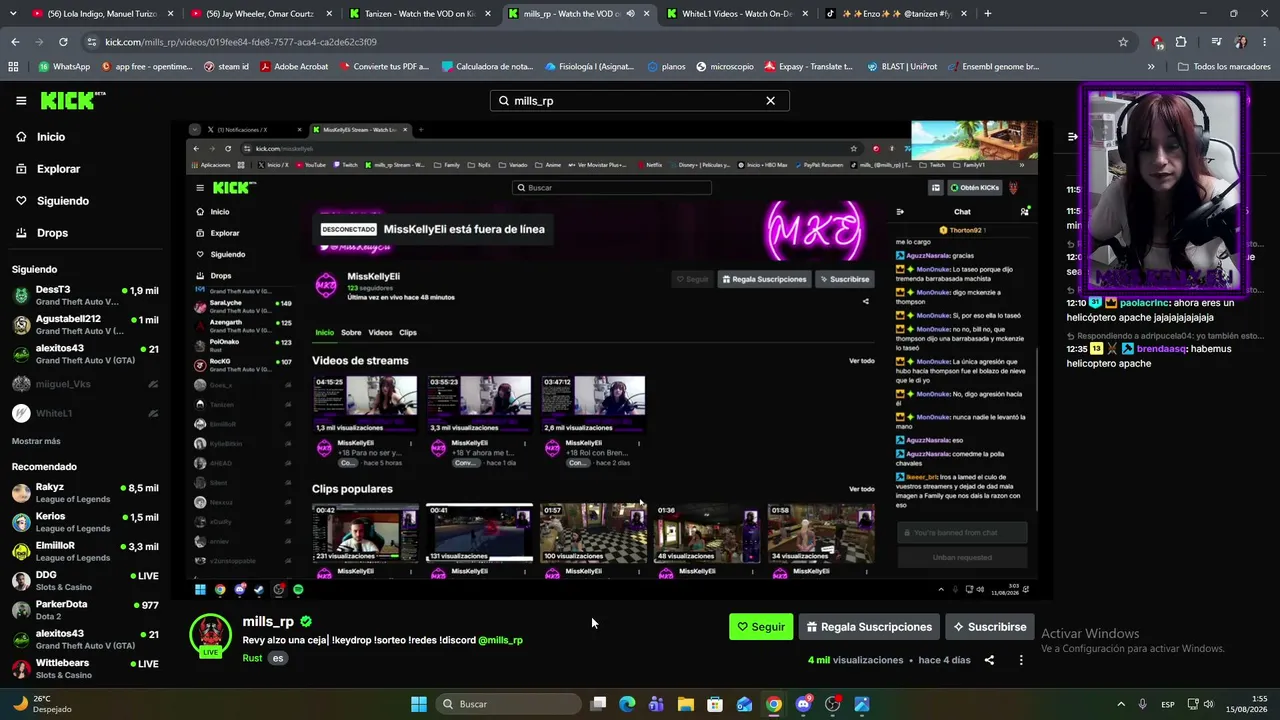Image resolution: width=1280 pixels, height=720 pixels.
Task: Open offline channel miiguel_Vks
Action: [x=85, y=384]
